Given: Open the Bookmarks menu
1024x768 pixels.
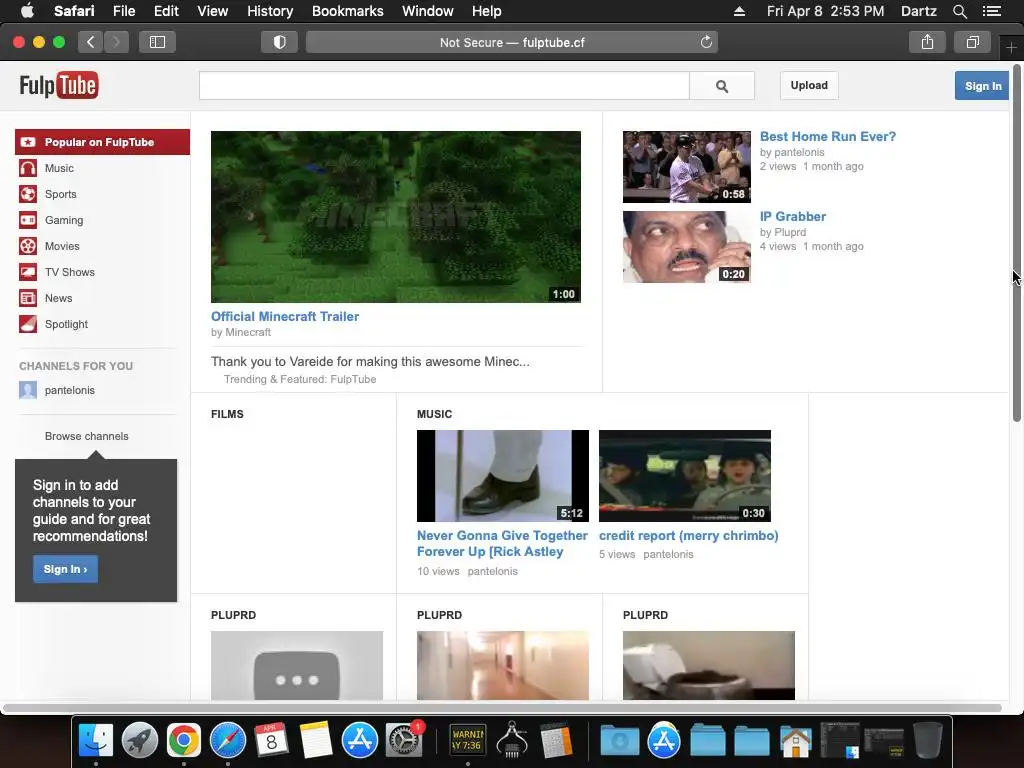Looking at the screenshot, I should pyautogui.click(x=347, y=11).
